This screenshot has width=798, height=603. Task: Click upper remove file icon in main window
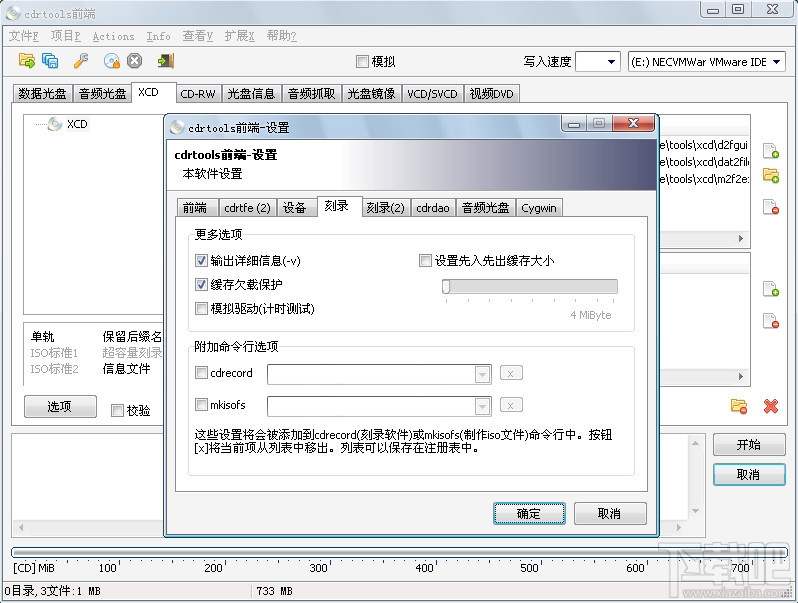coord(771,207)
